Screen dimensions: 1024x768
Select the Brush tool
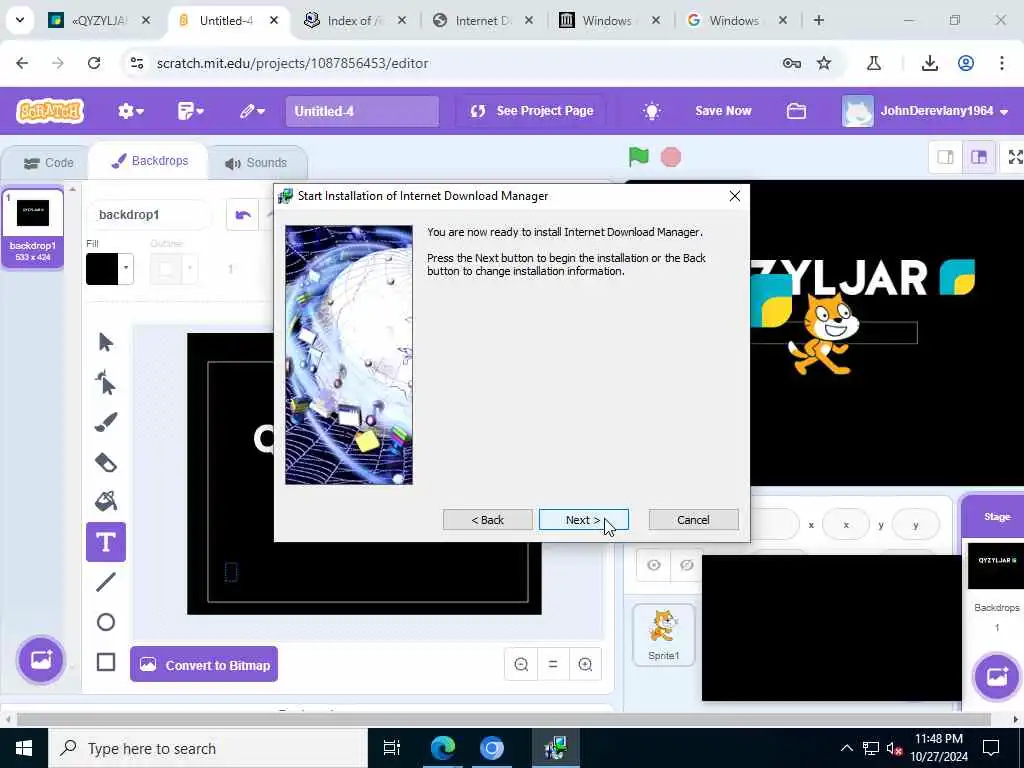pyautogui.click(x=105, y=422)
